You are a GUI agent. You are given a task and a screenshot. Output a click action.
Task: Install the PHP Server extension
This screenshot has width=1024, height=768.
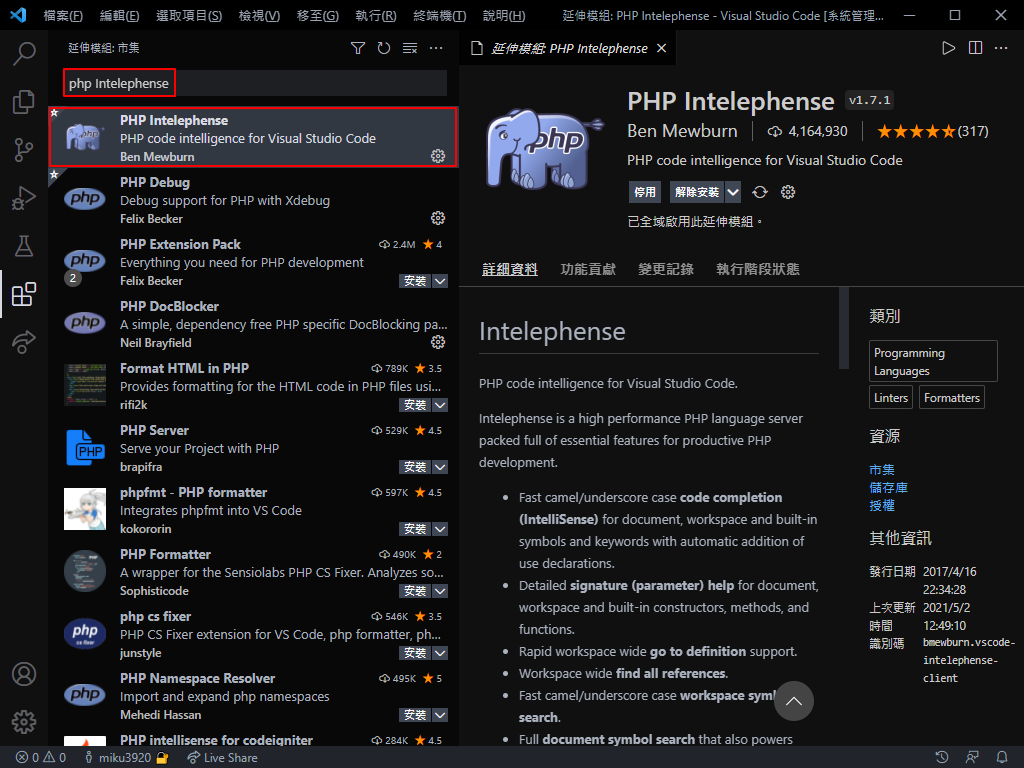(x=415, y=467)
